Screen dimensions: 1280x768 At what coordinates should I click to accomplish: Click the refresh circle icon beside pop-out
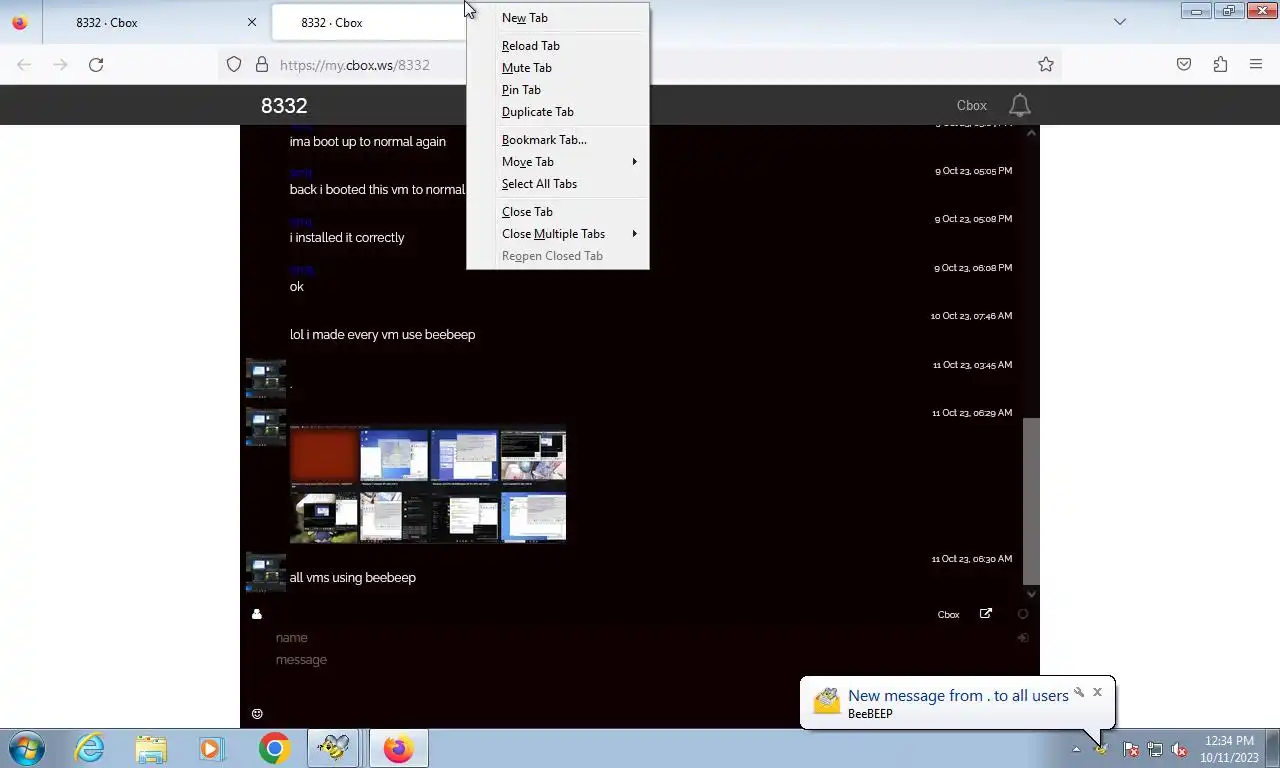pyautogui.click(x=1023, y=614)
